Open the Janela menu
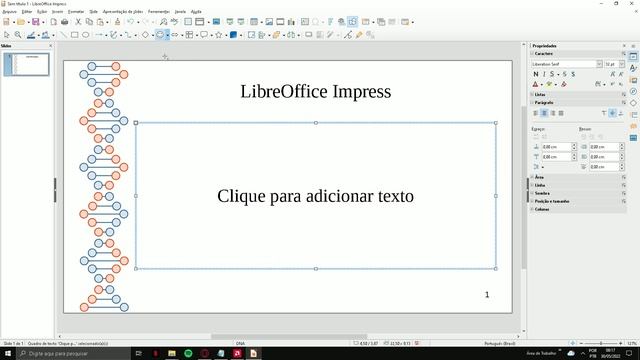Screen dimensions: 640x360 coord(180,12)
